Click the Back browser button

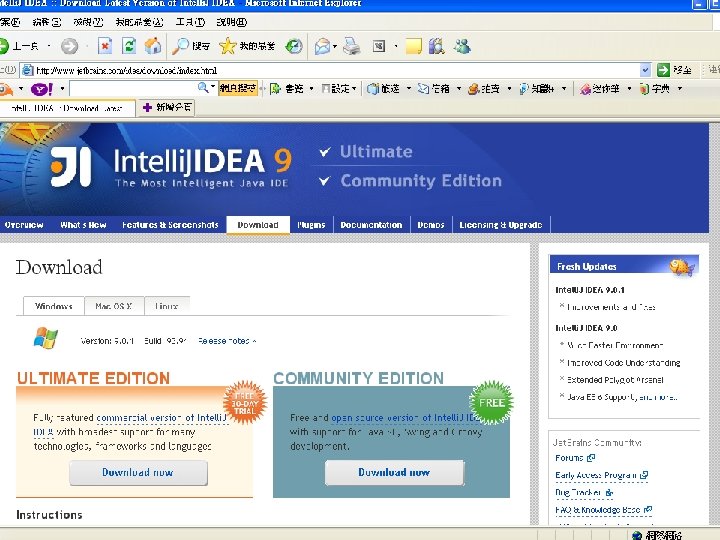[x=19, y=46]
